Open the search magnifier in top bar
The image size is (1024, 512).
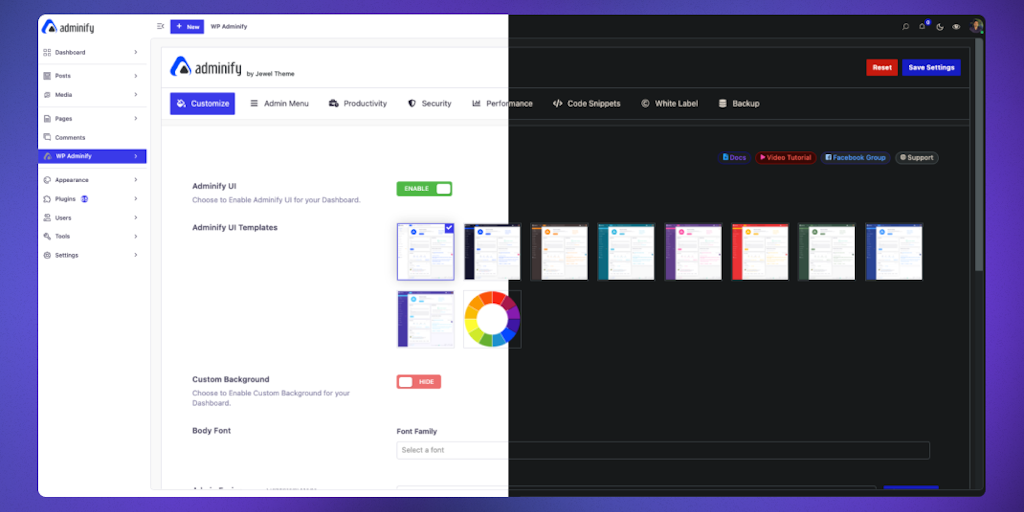pyautogui.click(x=905, y=27)
